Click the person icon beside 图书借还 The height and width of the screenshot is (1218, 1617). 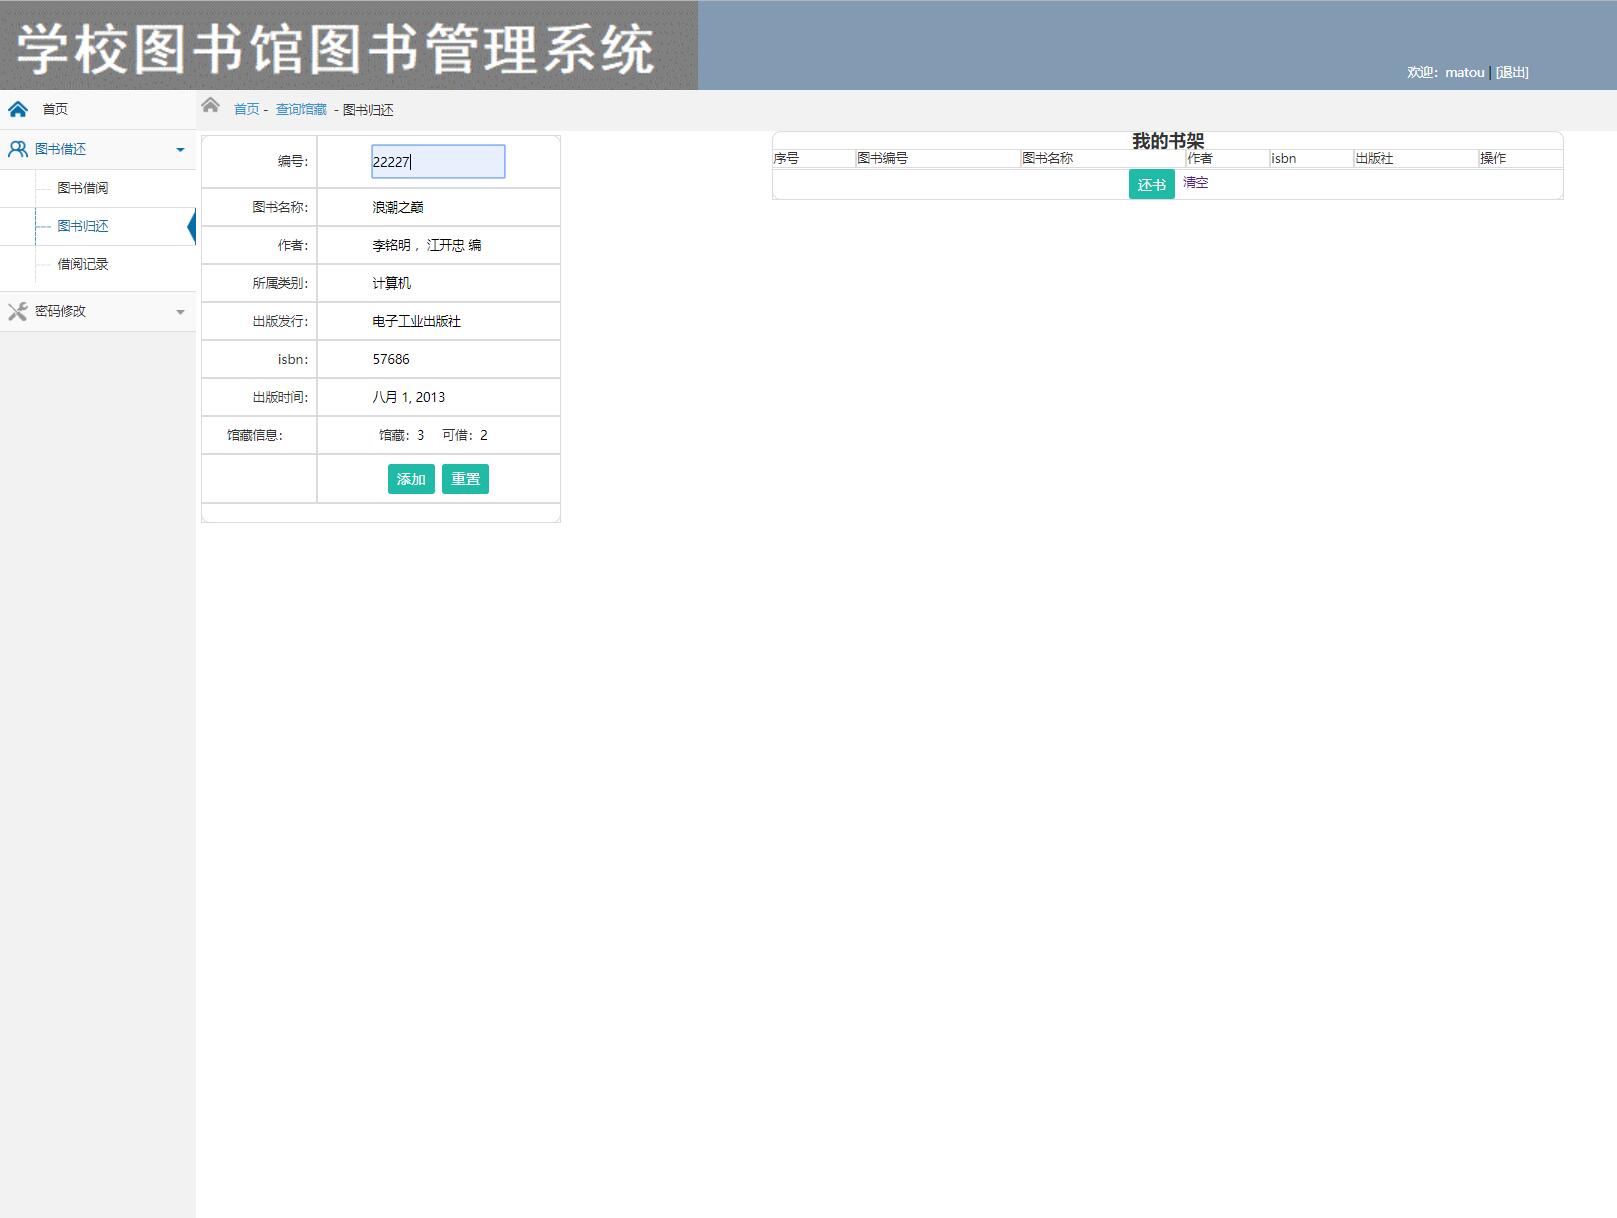17,148
